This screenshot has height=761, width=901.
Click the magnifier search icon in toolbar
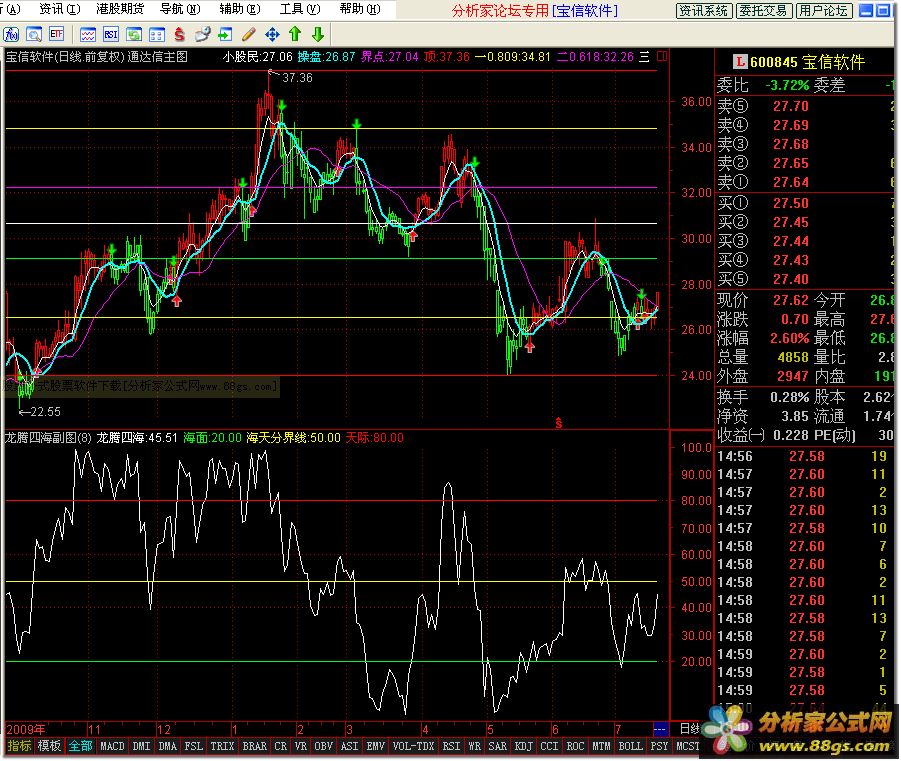[34, 34]
